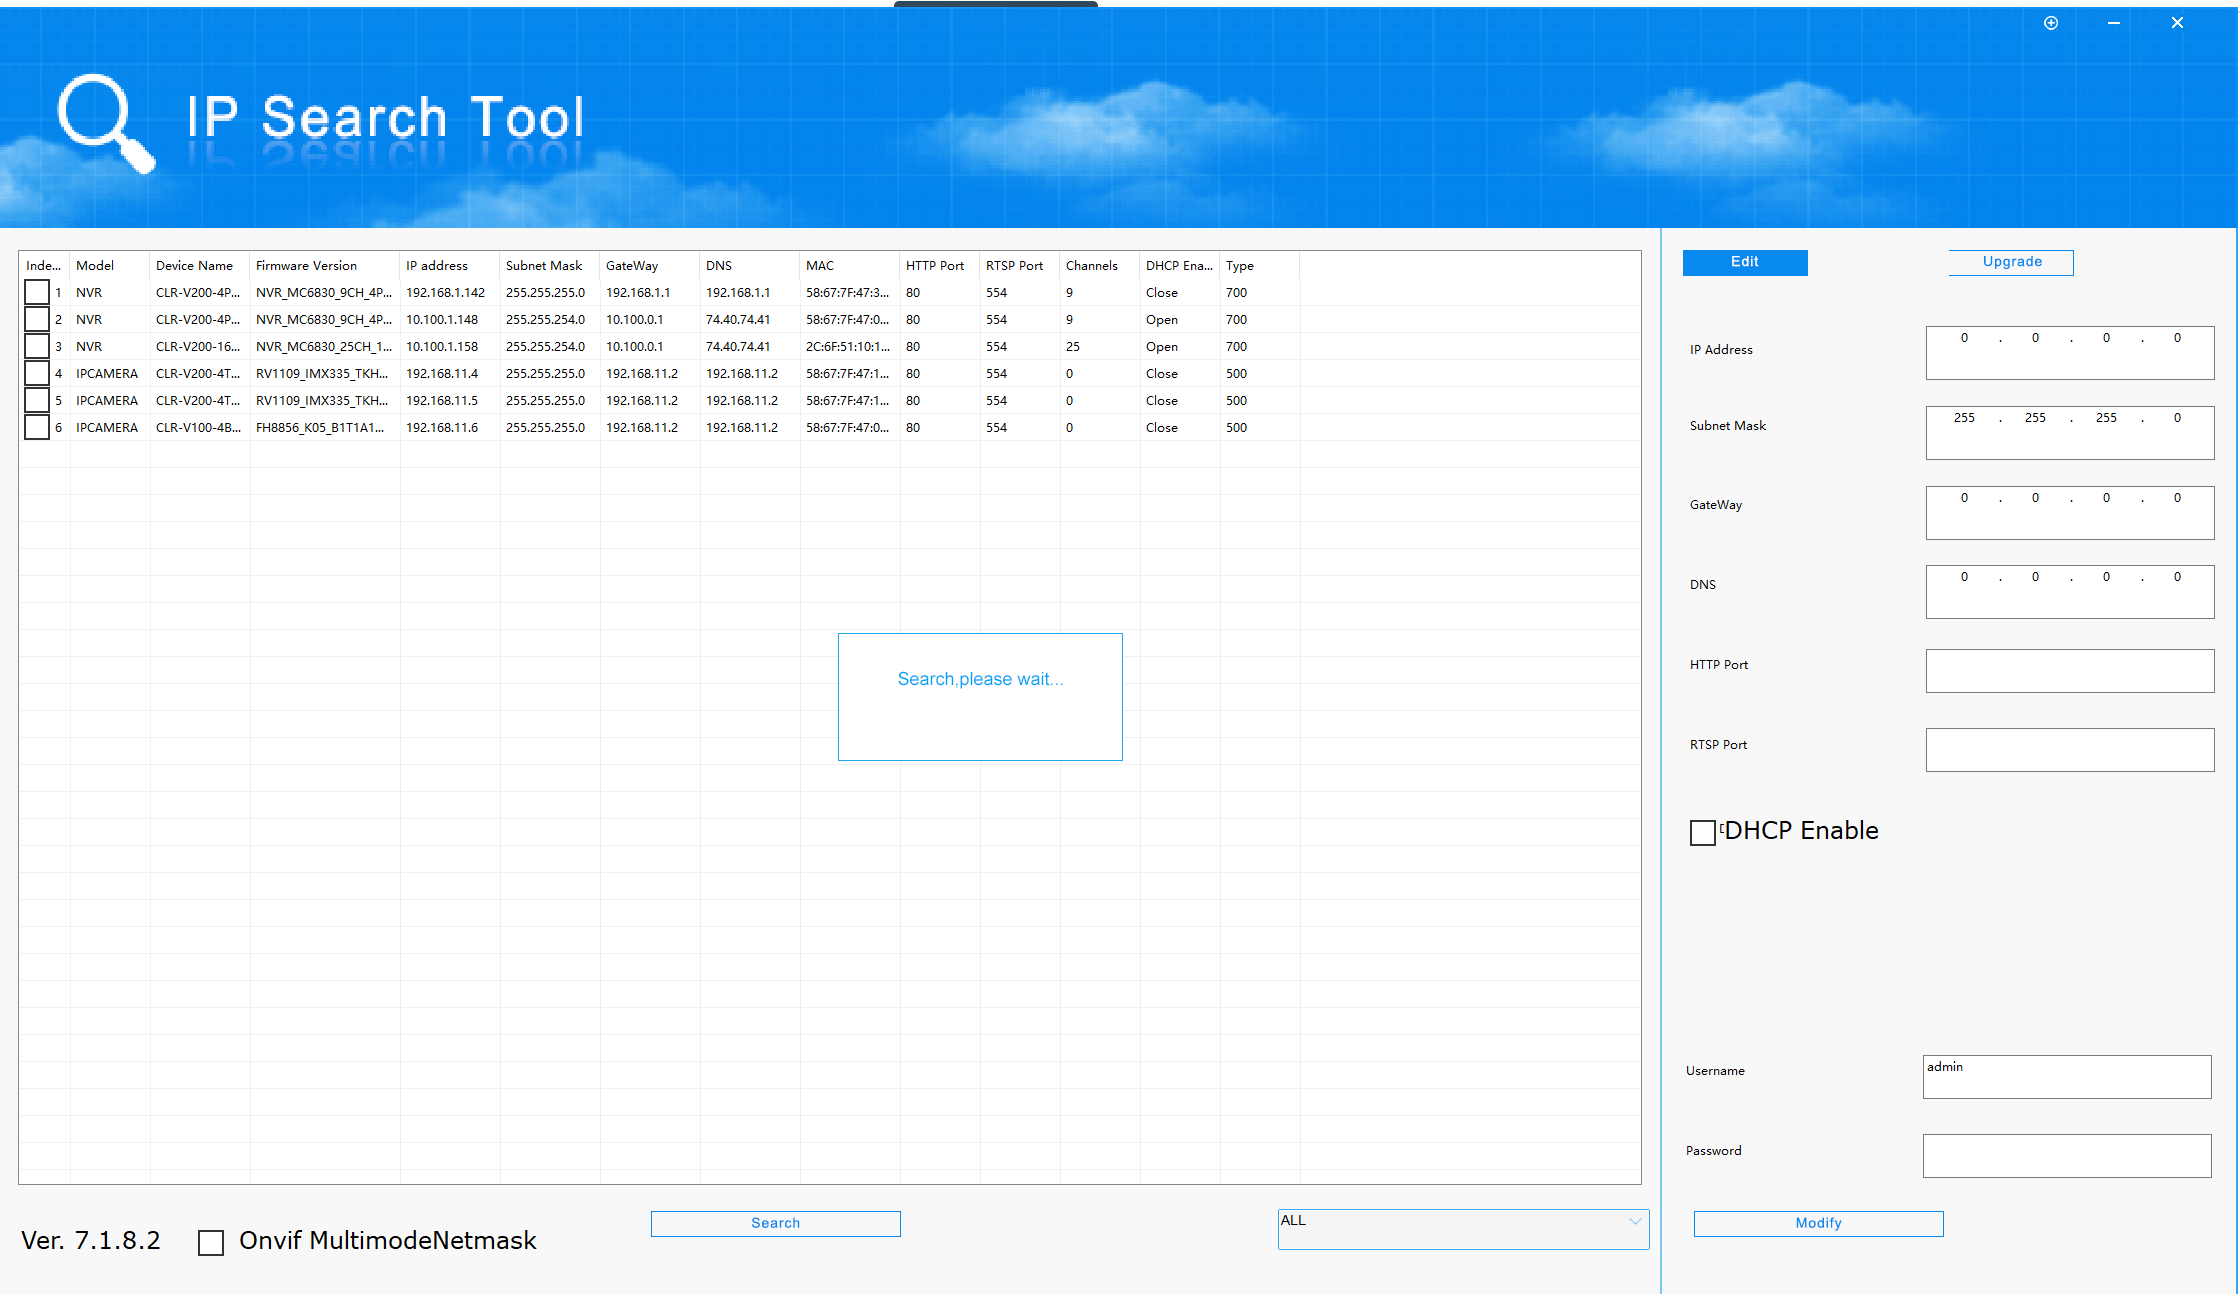The height and width of the screenshot is (1294, 2240).
Task: Click the Username field containing admin
Action: tap(2066, 1076)
